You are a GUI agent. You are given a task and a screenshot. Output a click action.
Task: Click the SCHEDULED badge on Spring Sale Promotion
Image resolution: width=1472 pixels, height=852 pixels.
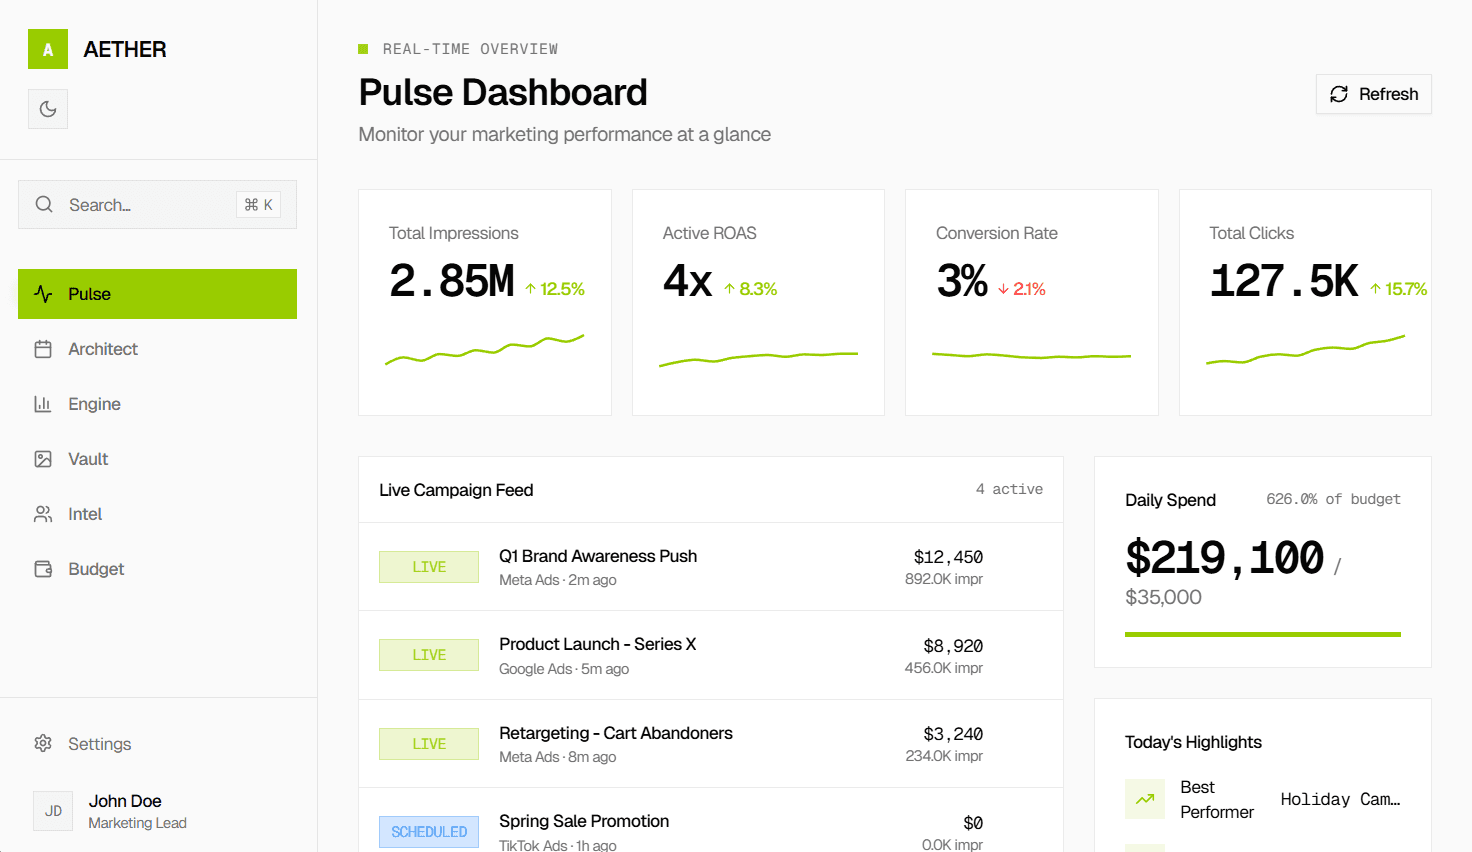pyautogui.click(x=429, y=832)
